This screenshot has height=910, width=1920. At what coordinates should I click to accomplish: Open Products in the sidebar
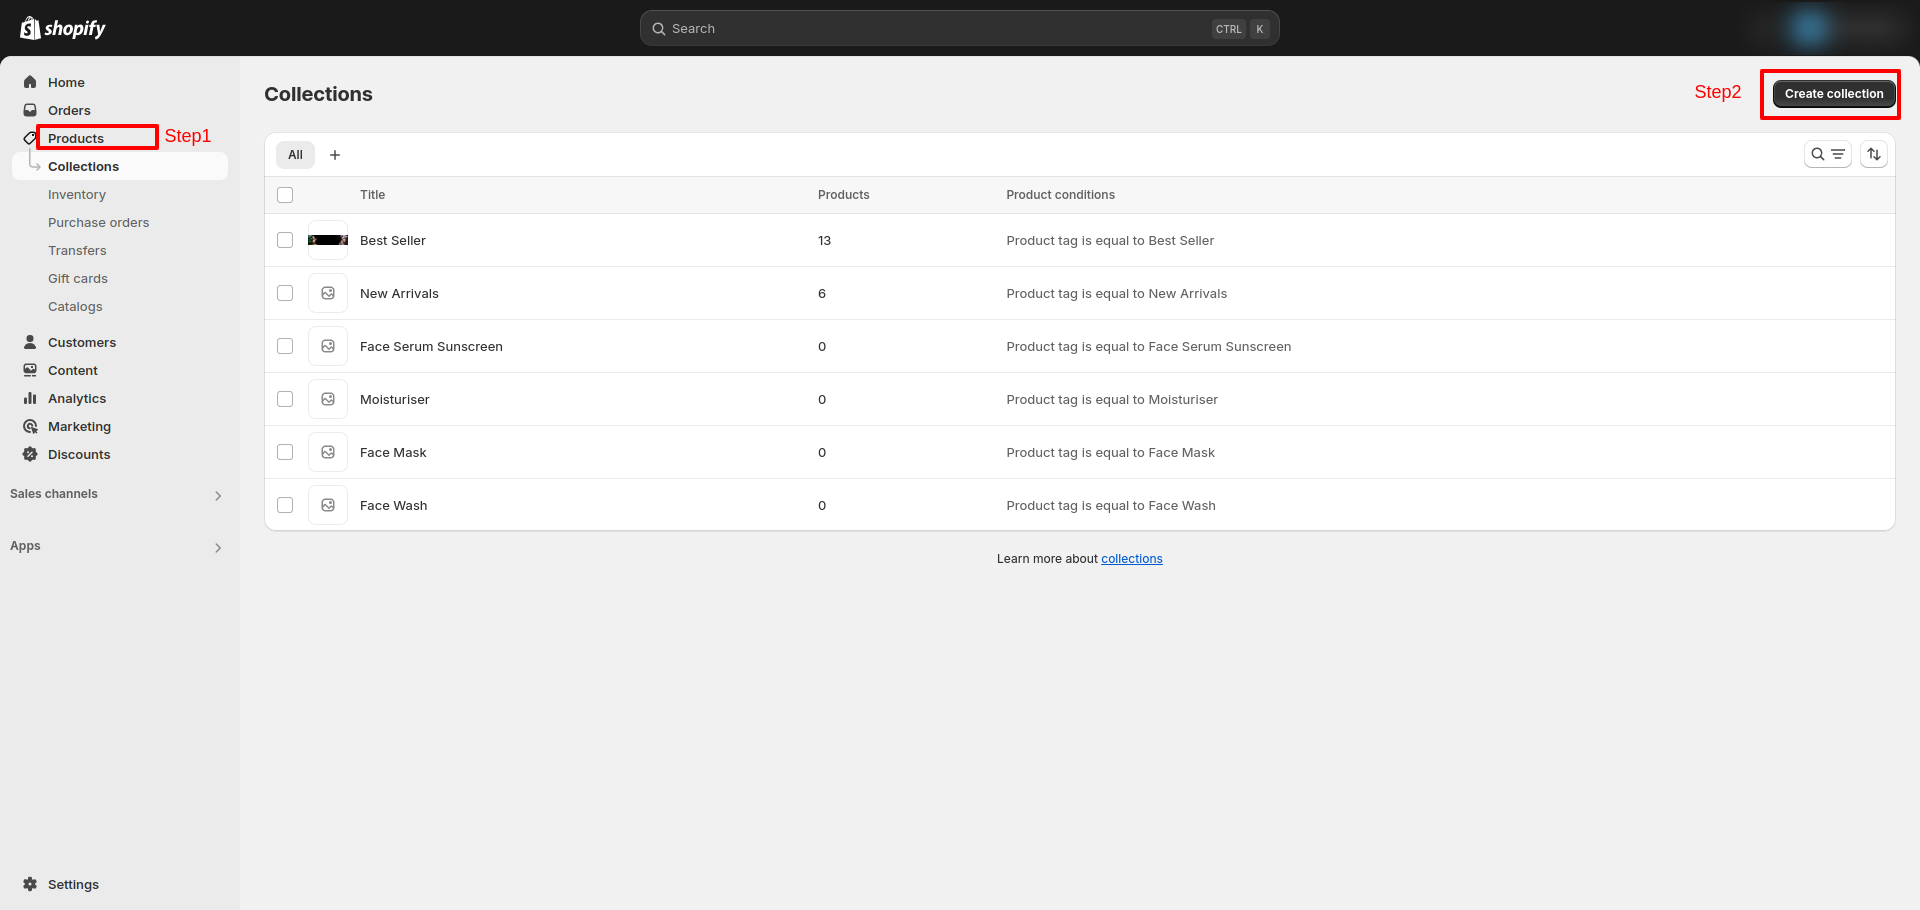[76, 138]
